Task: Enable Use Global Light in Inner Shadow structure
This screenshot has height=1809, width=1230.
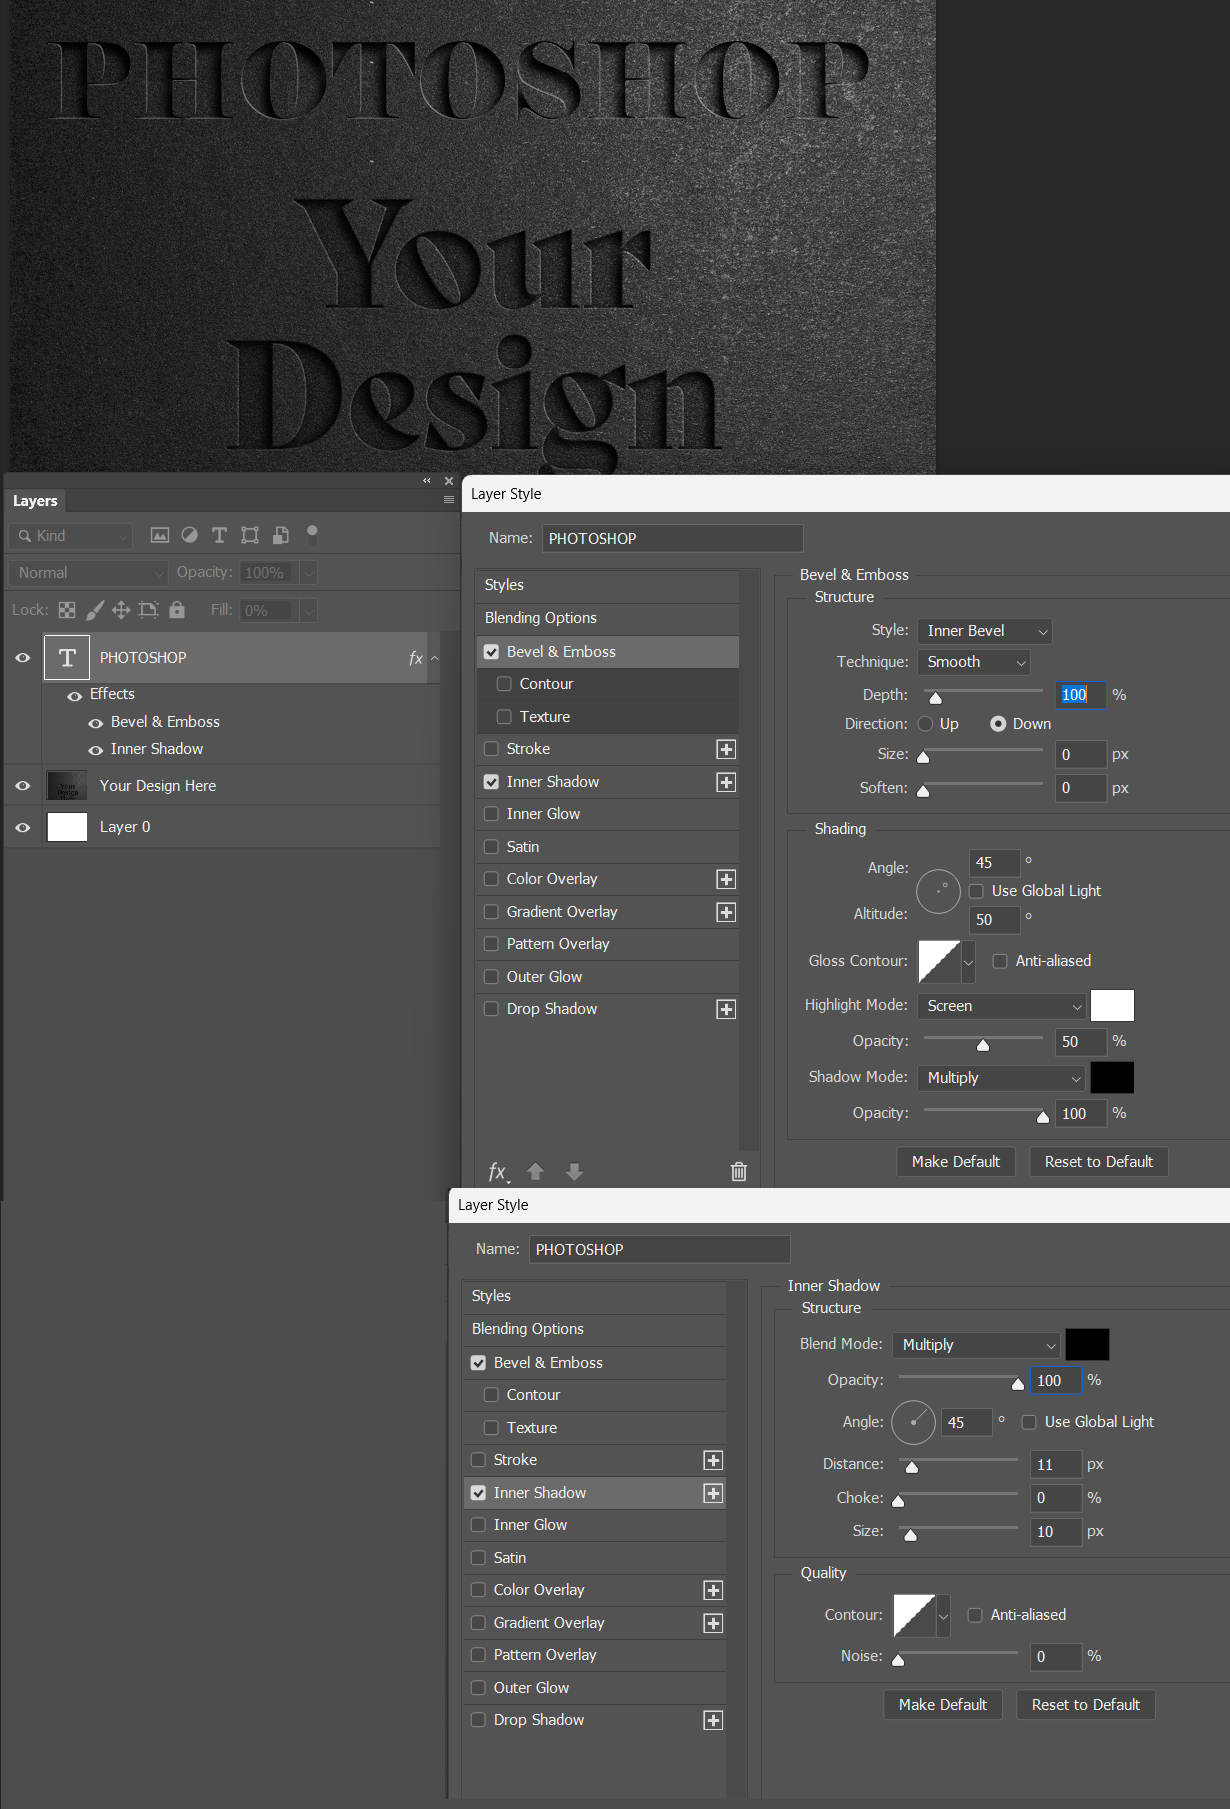Action: point(1029,1422)
